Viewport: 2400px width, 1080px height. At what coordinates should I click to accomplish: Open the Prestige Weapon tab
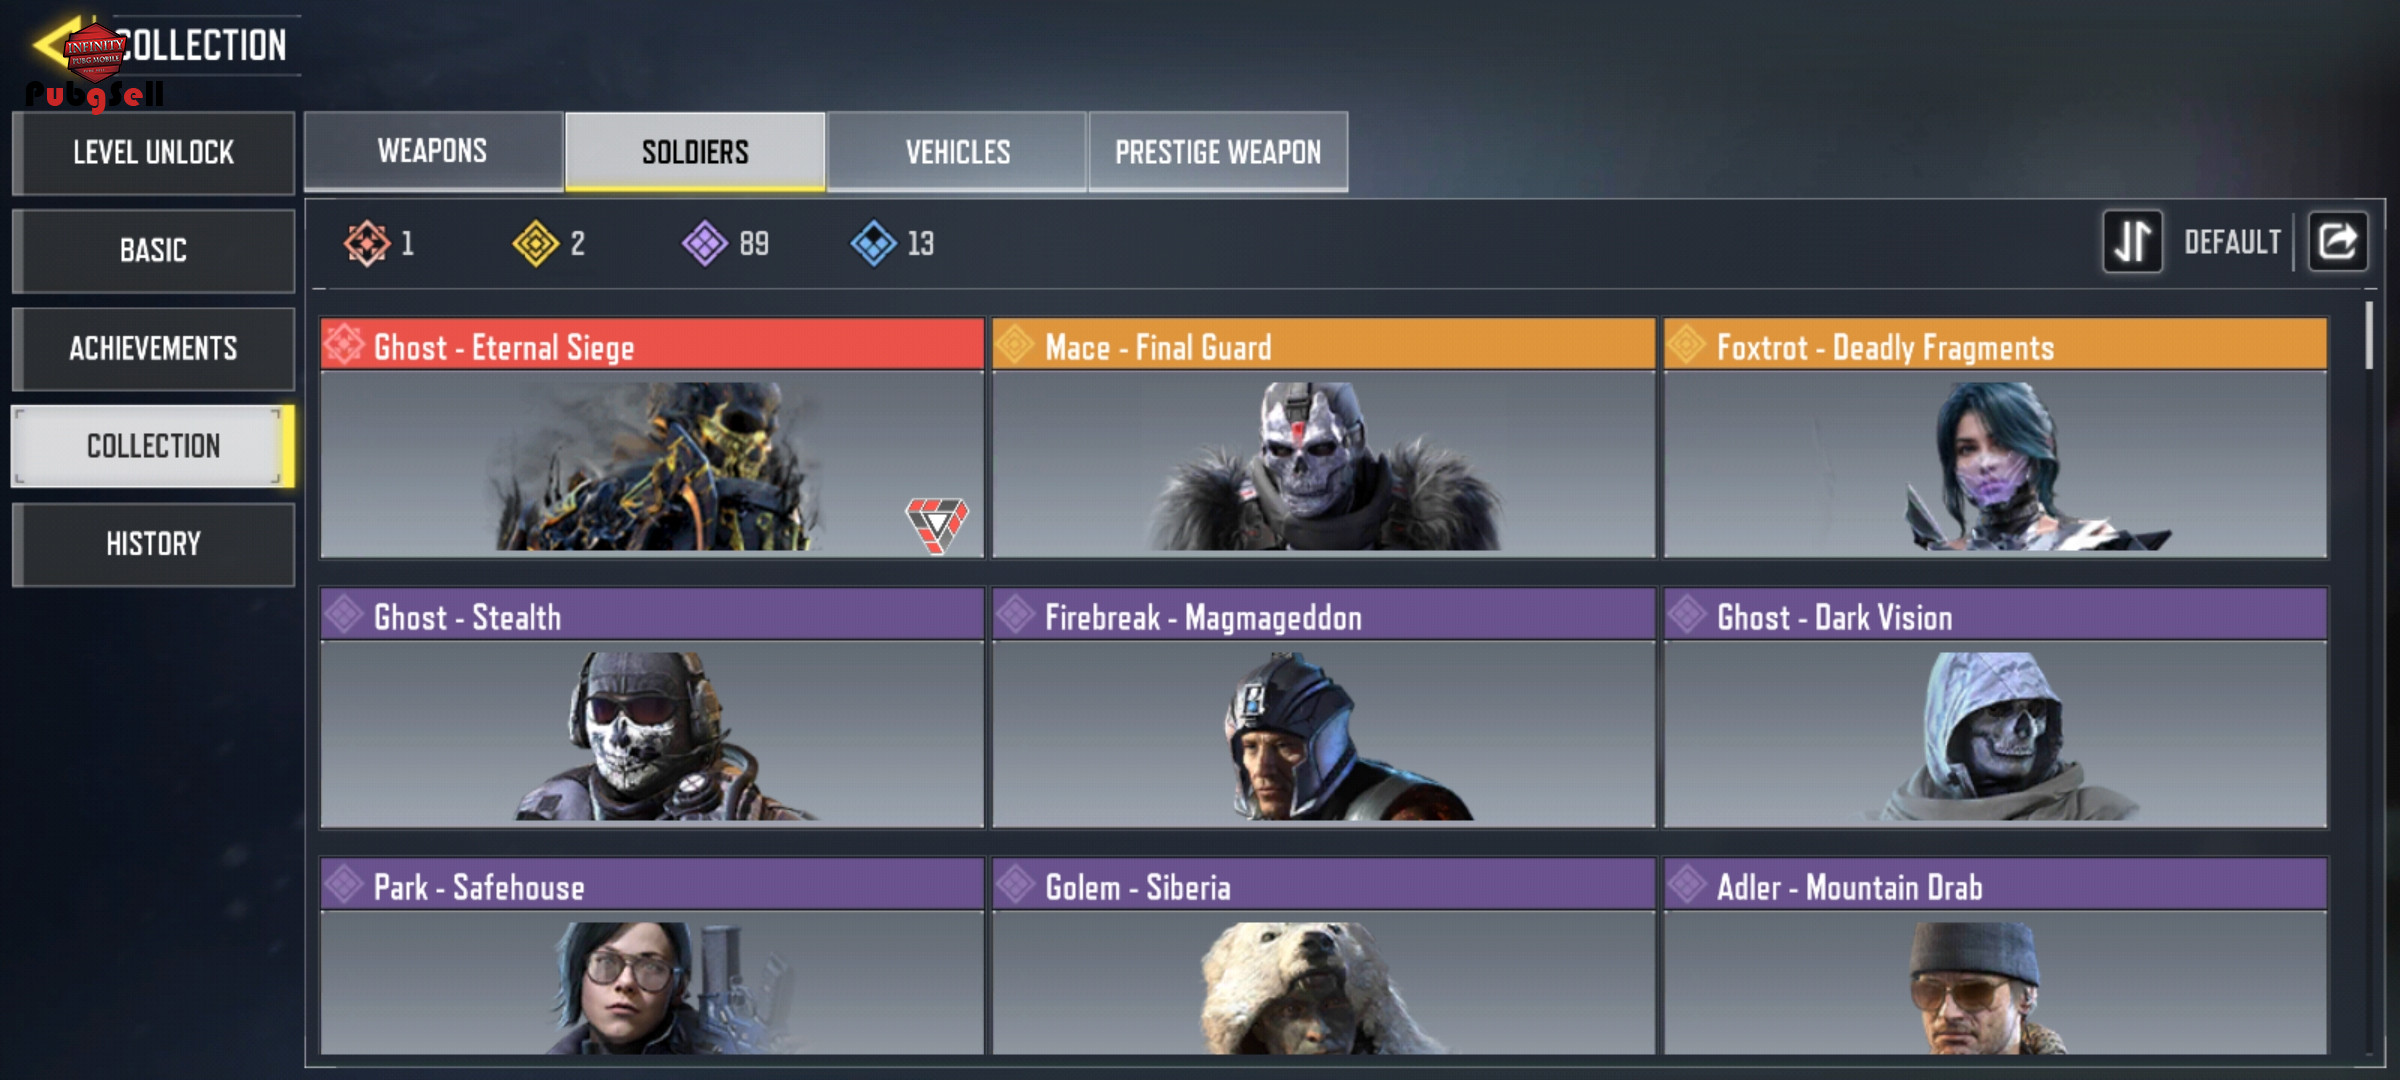coord(1218,151)
